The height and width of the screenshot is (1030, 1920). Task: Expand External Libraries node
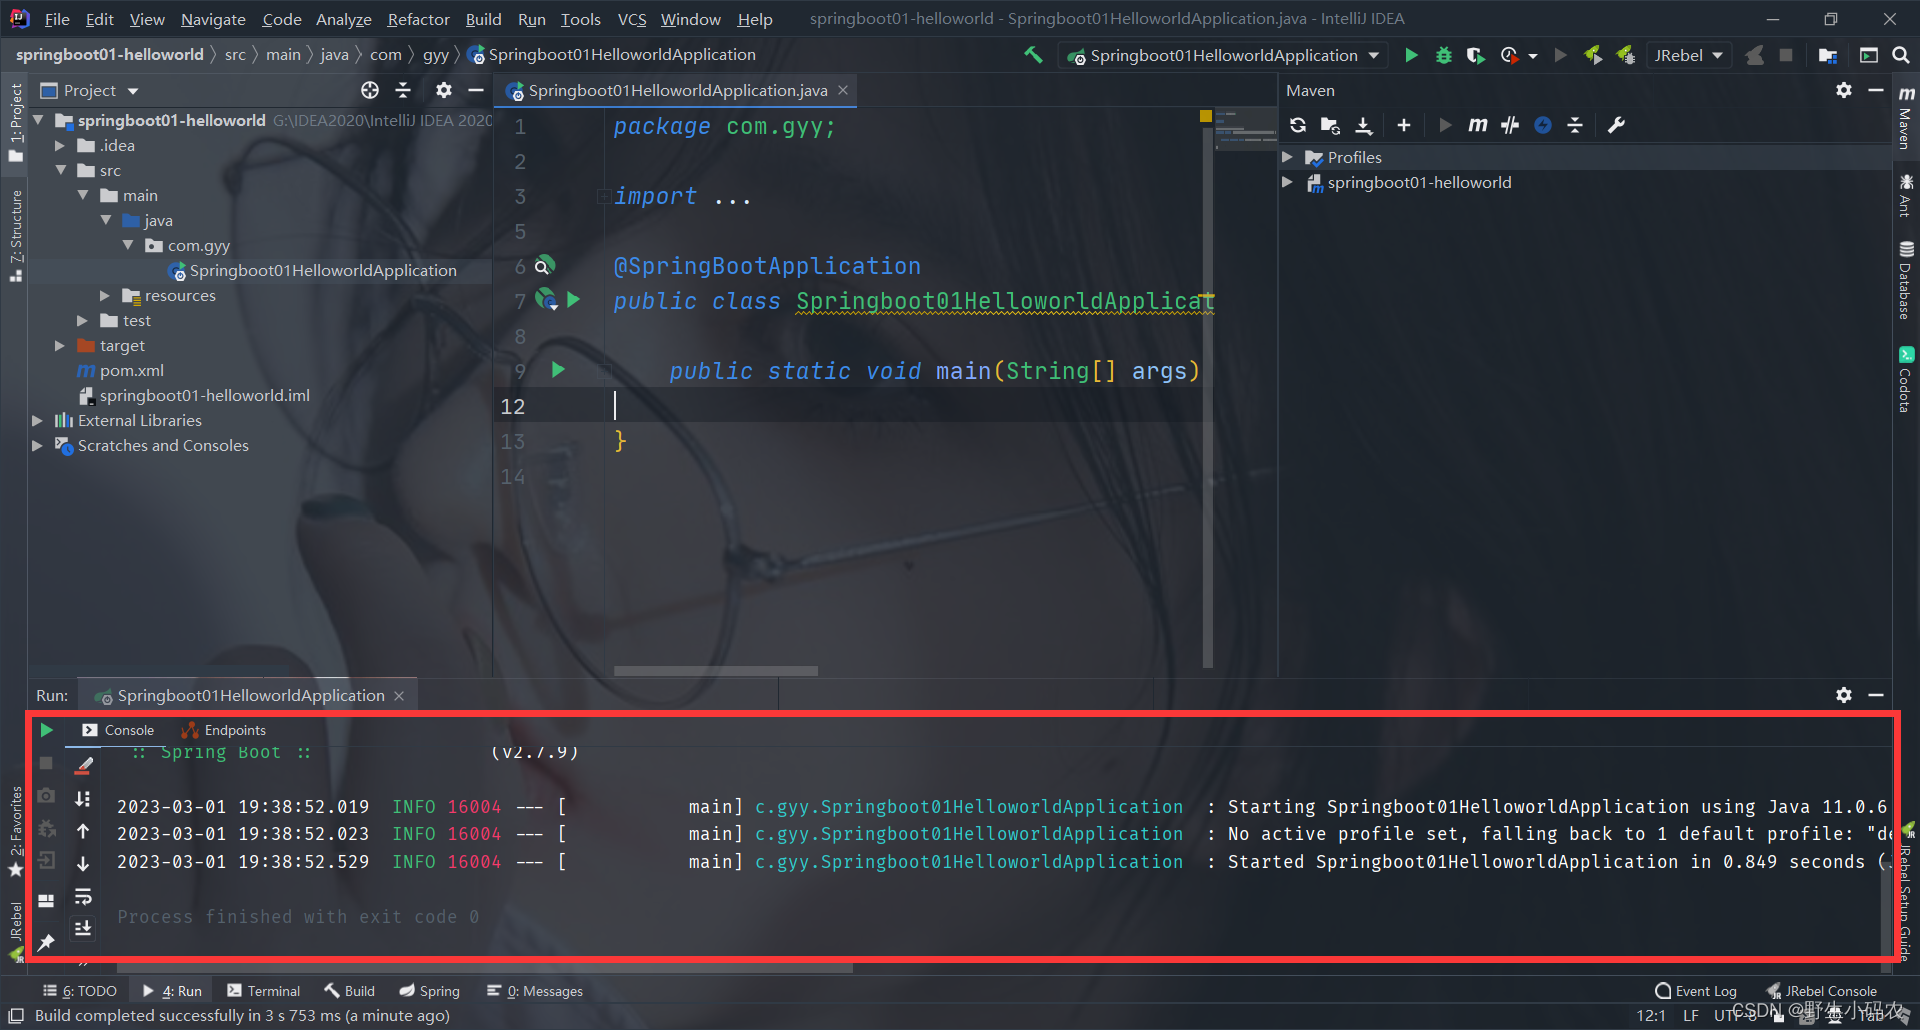[x=37, y=420]
